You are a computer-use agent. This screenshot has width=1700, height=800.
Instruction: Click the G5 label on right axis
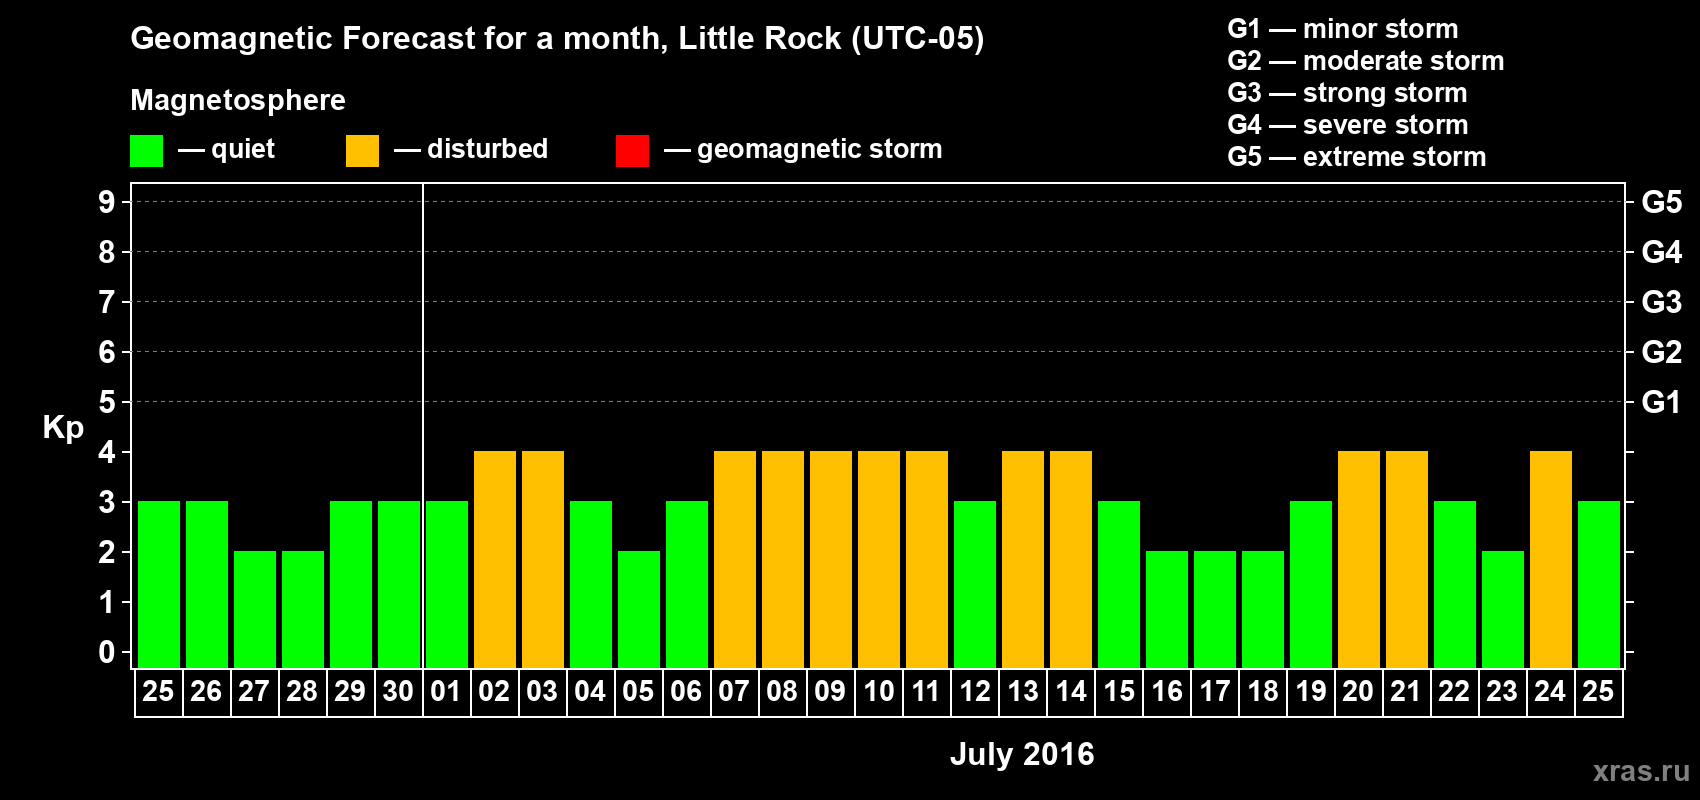point(1662,202)
